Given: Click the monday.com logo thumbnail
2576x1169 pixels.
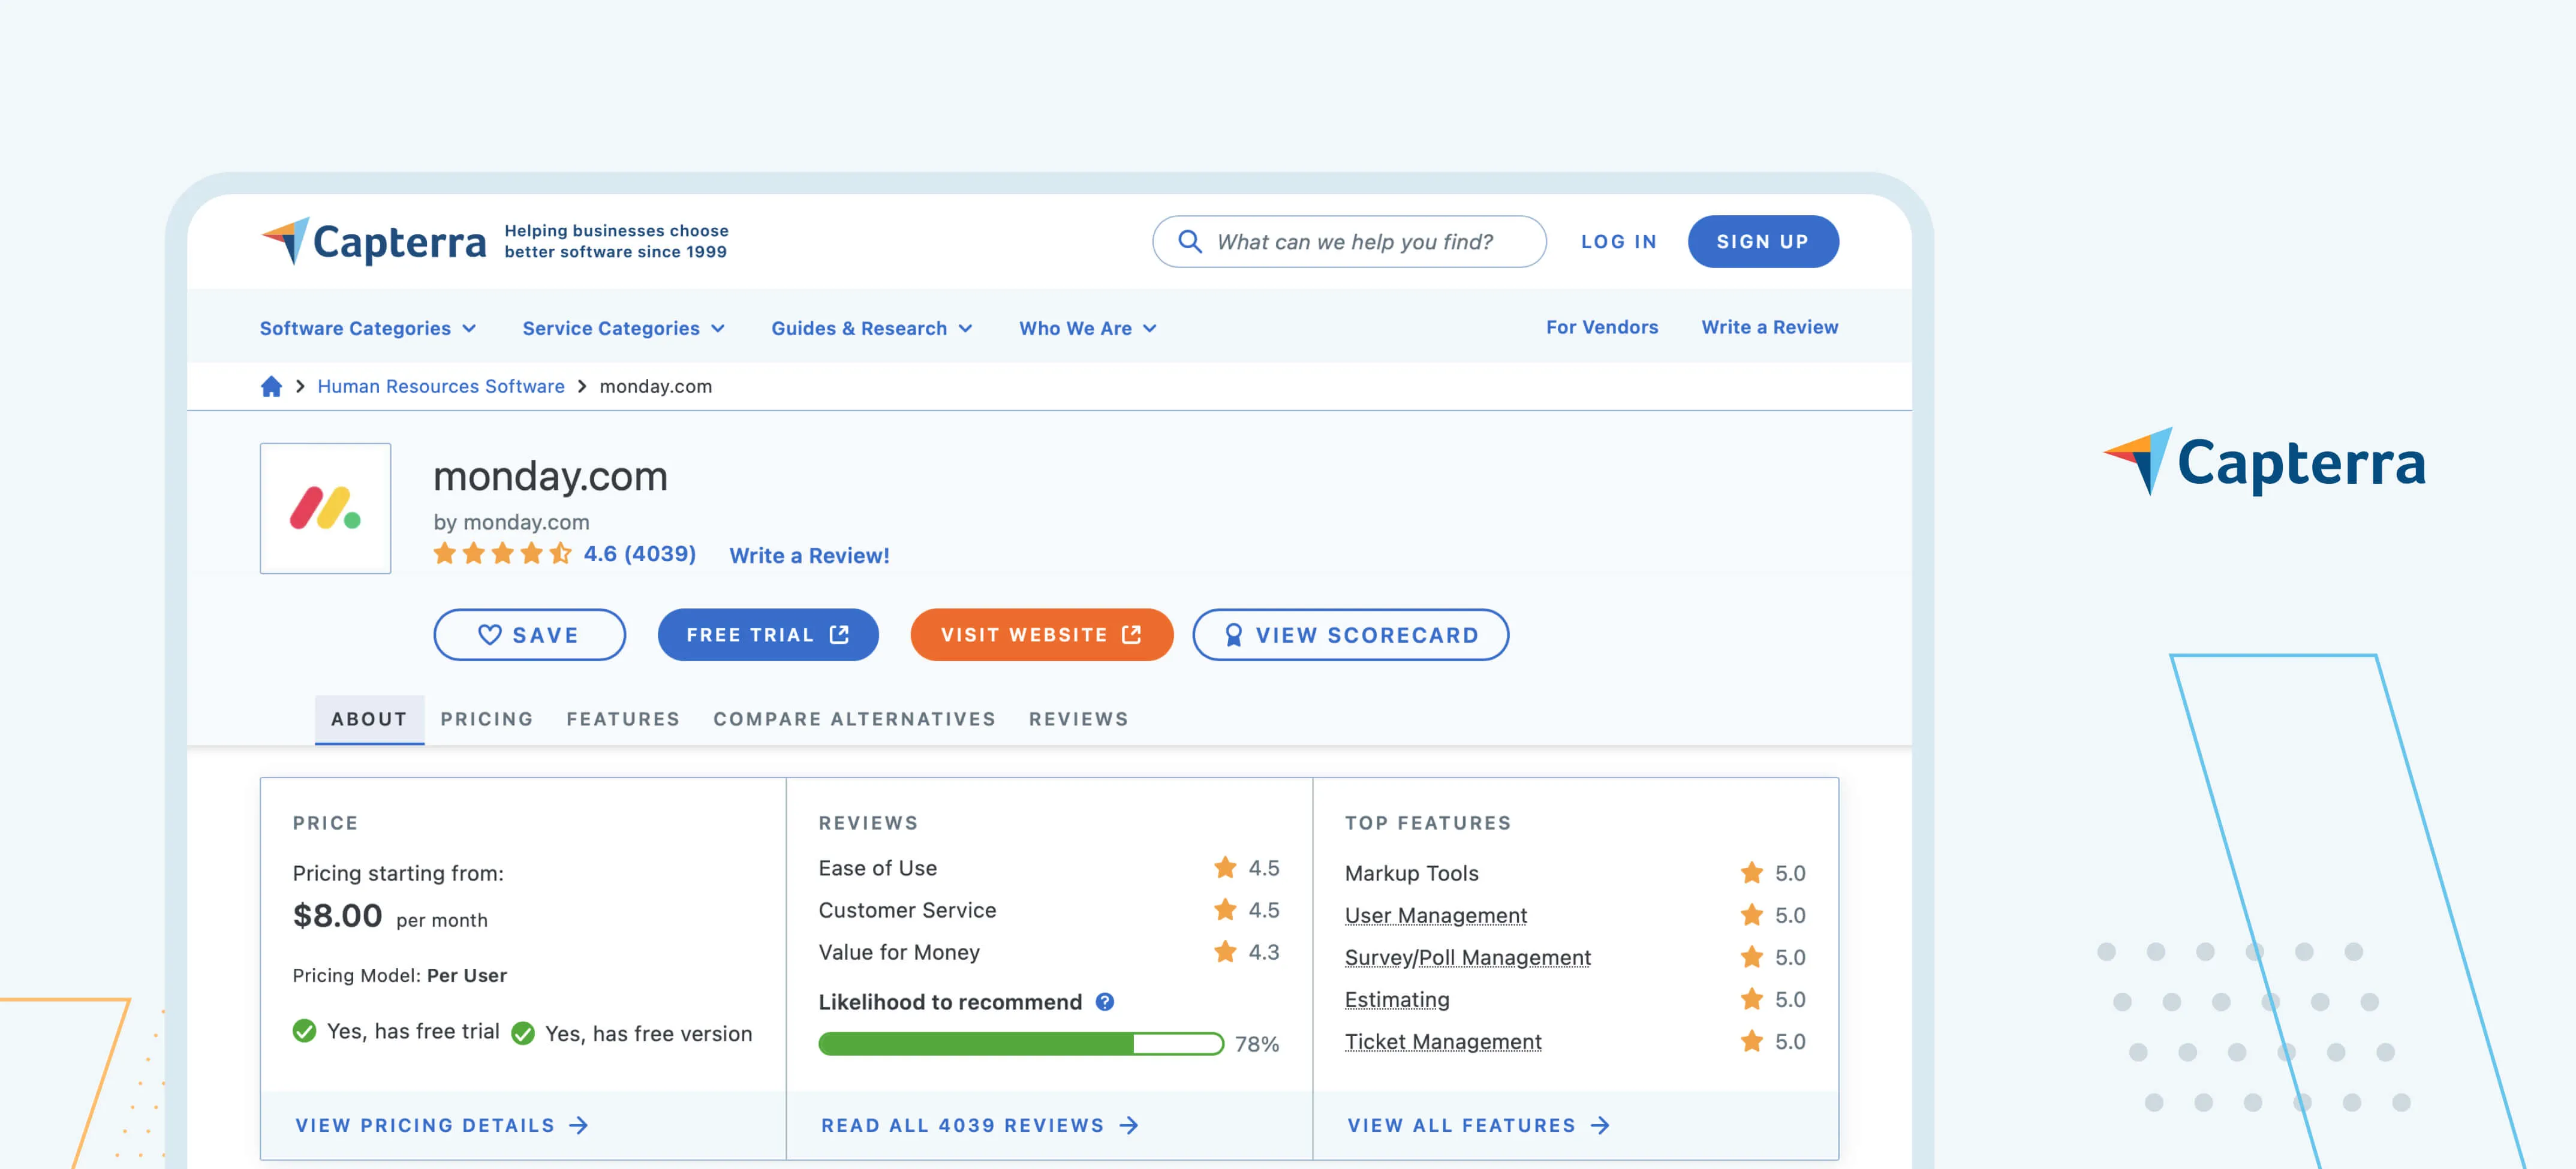Looking at the screenshot, I should pyautogui.click(x=325, y=508).
